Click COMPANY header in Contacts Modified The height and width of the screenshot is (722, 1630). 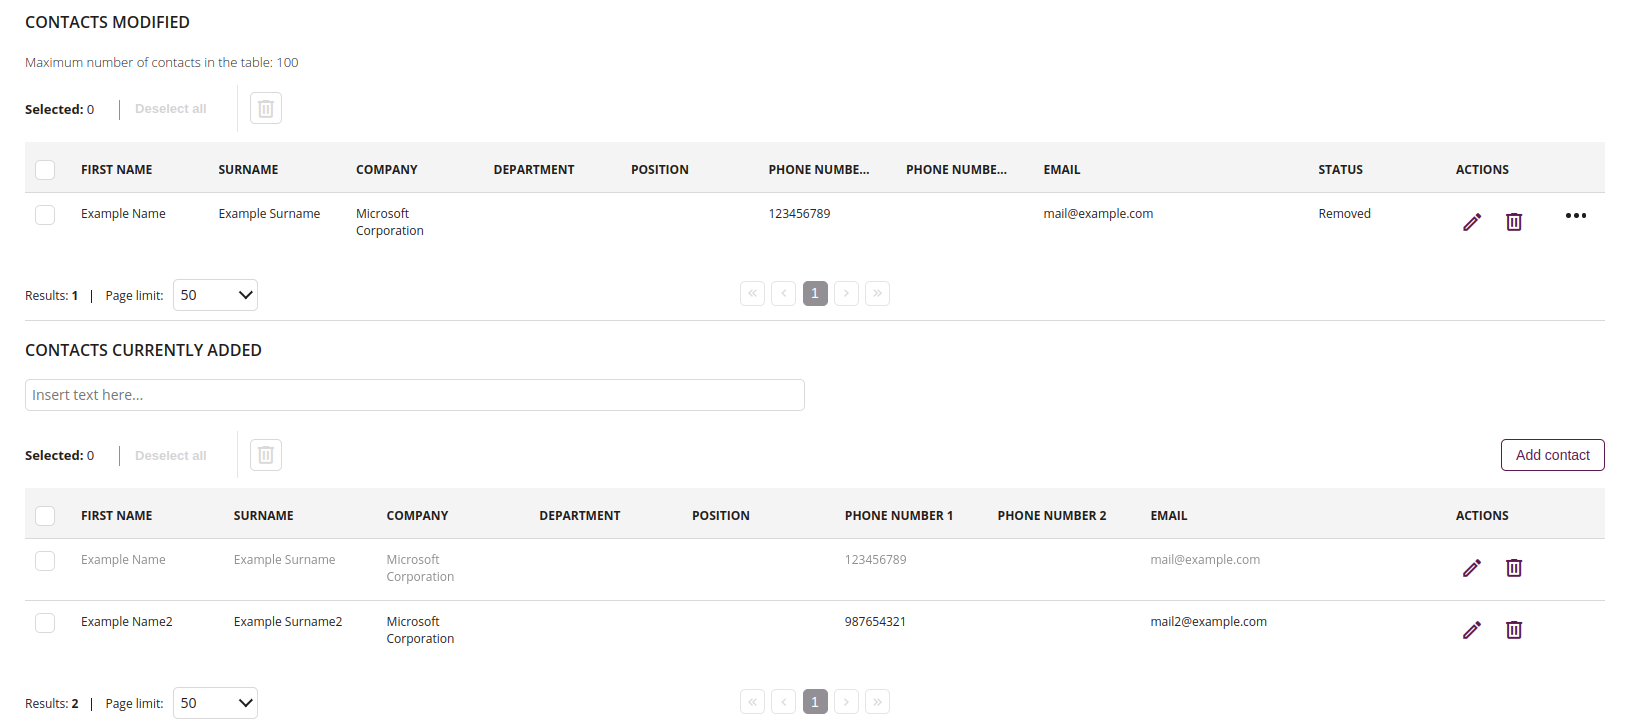point(387,170)
